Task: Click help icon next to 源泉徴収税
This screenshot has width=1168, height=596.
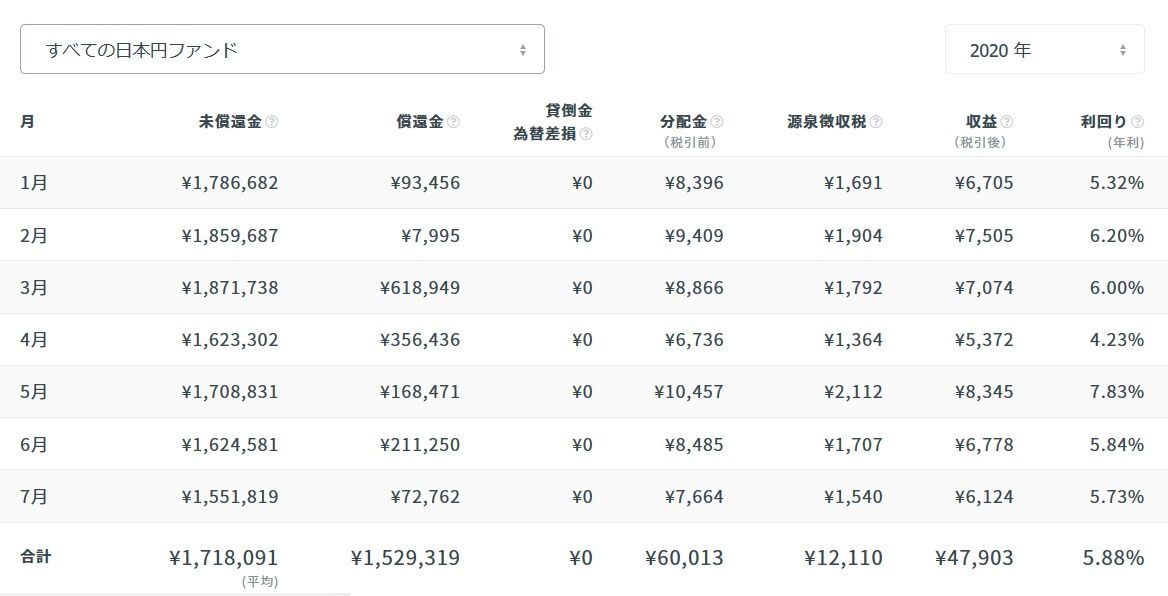Action: point(876,121)
